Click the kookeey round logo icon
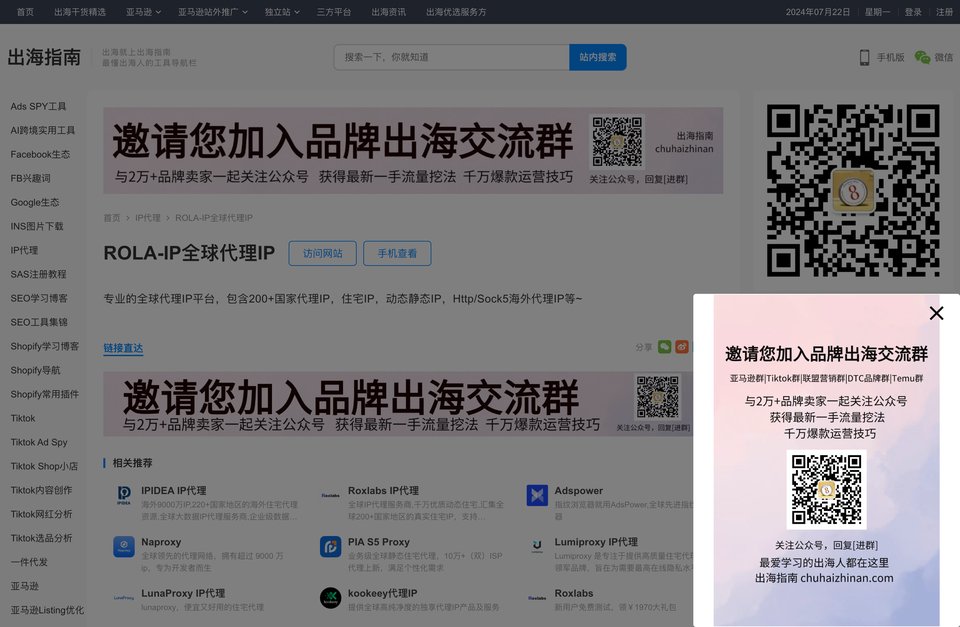 click(x=331, y=598)
